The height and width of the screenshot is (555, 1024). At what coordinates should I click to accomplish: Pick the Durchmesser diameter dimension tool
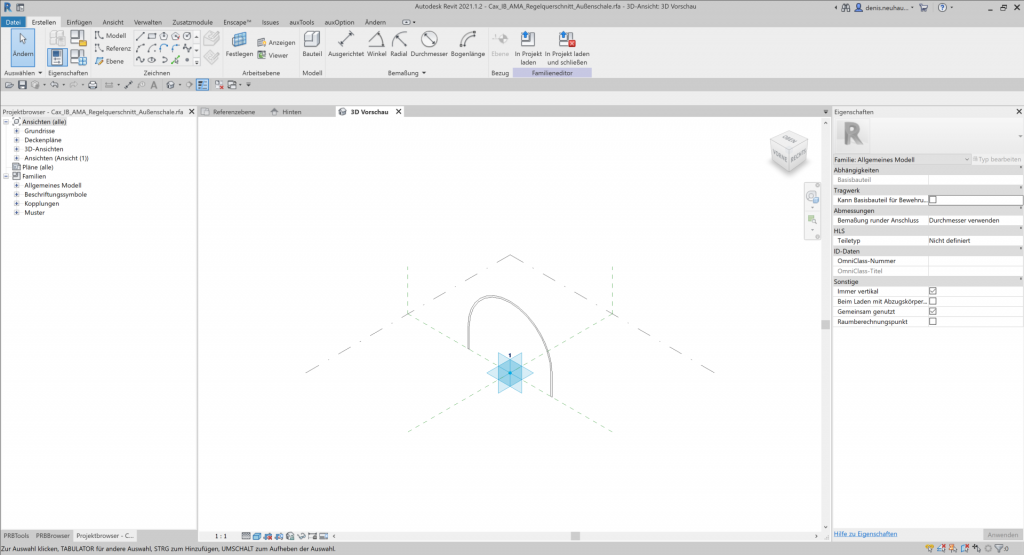[x=429, y=43]
